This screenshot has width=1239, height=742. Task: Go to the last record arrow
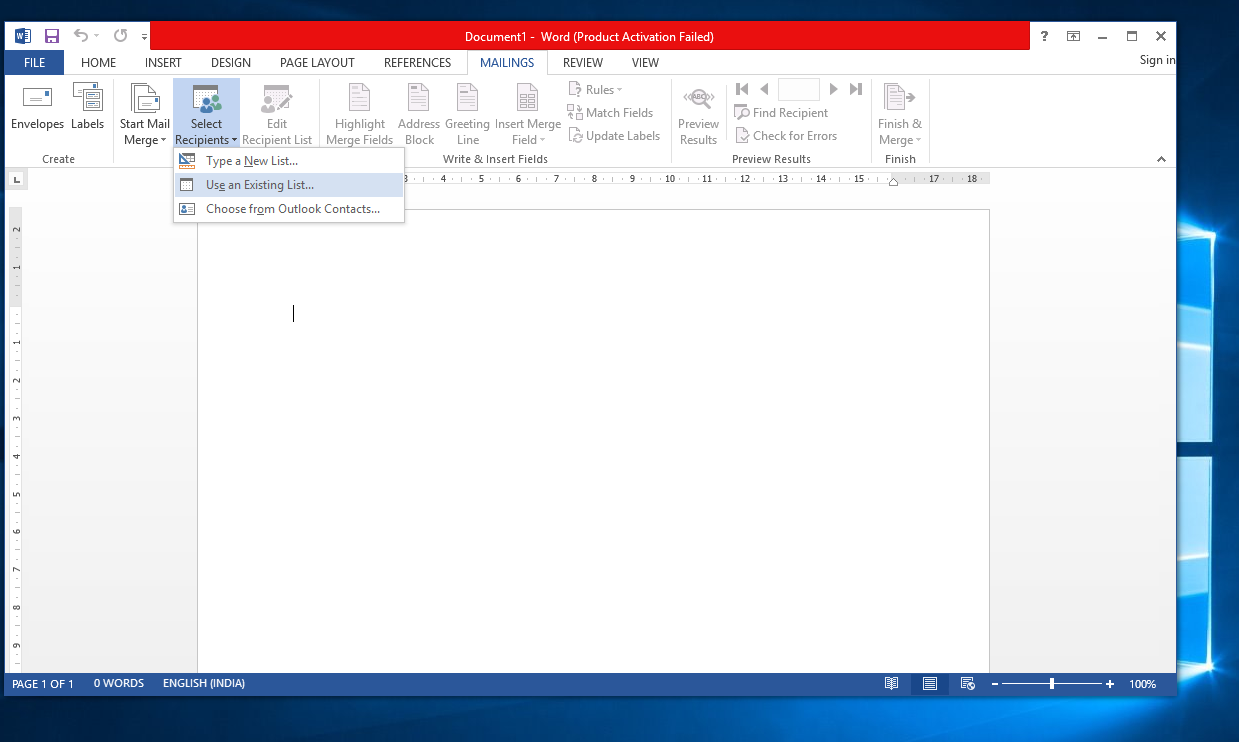pyautogui.click(x=855, y=89)
